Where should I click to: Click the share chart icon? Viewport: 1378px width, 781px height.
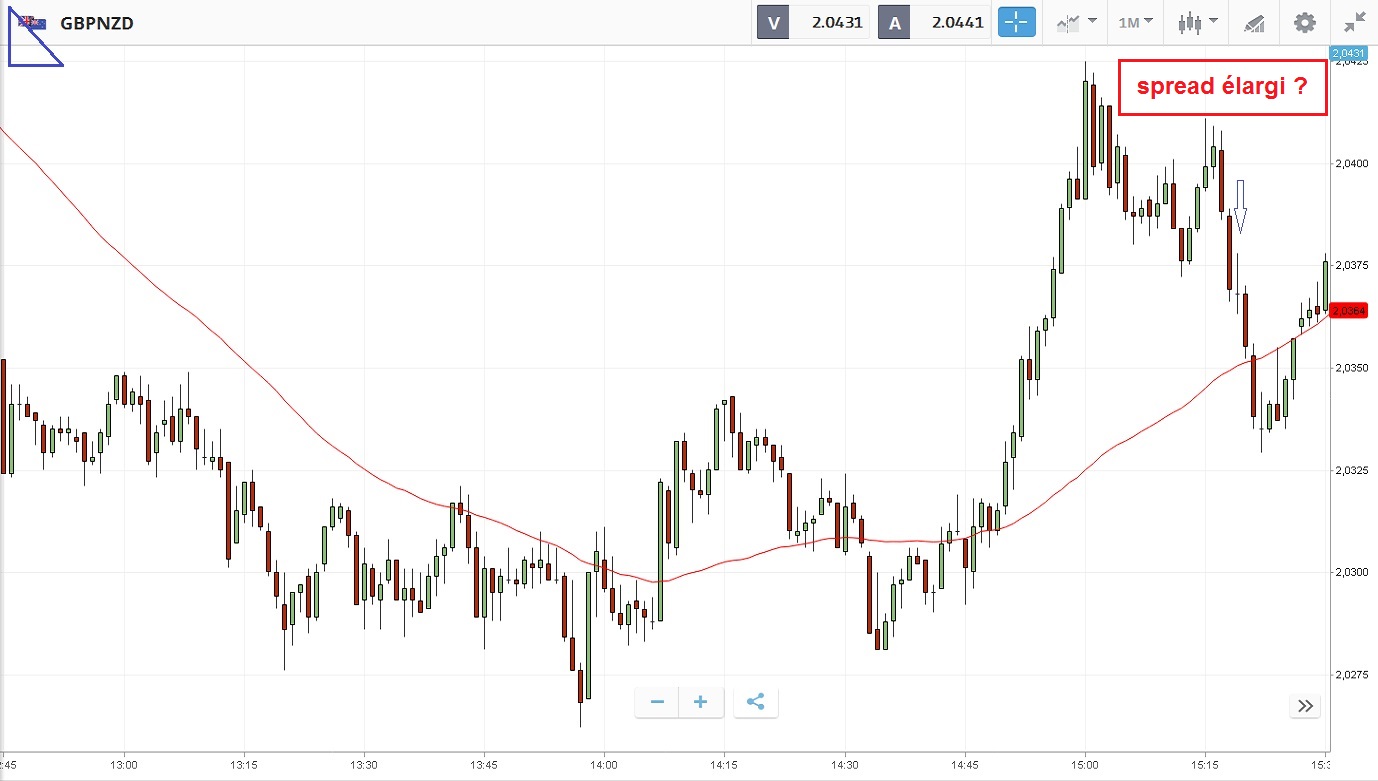[x=755, y=702]
